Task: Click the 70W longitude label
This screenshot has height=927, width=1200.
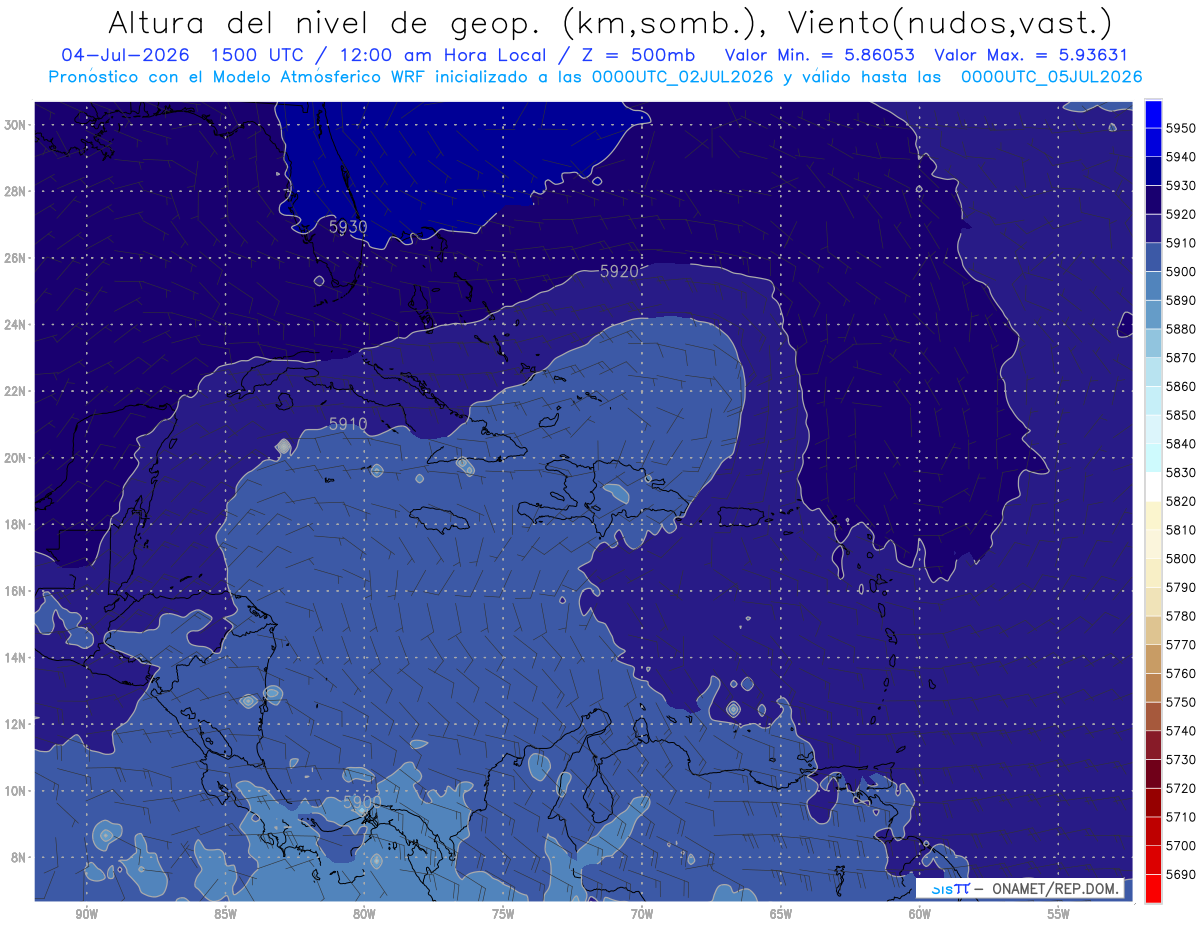Action: point(642,915)
